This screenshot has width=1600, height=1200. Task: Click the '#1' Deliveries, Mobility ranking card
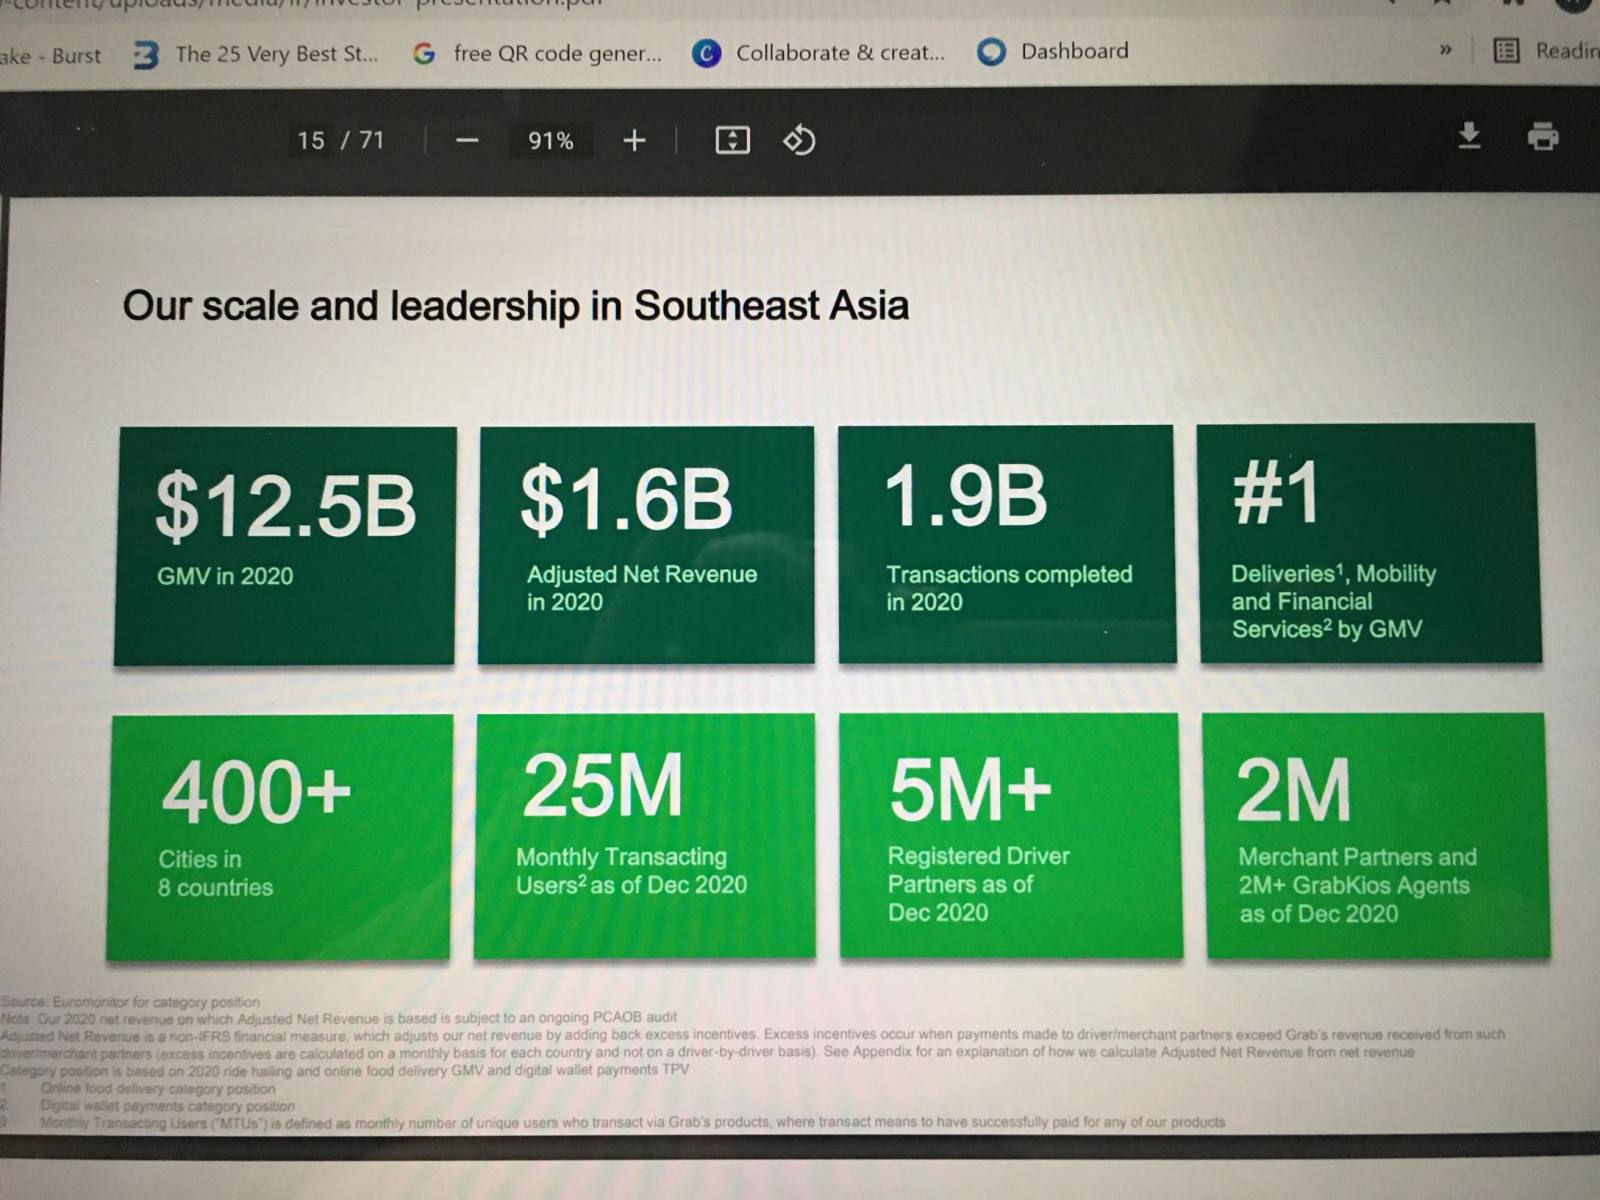1370,543
